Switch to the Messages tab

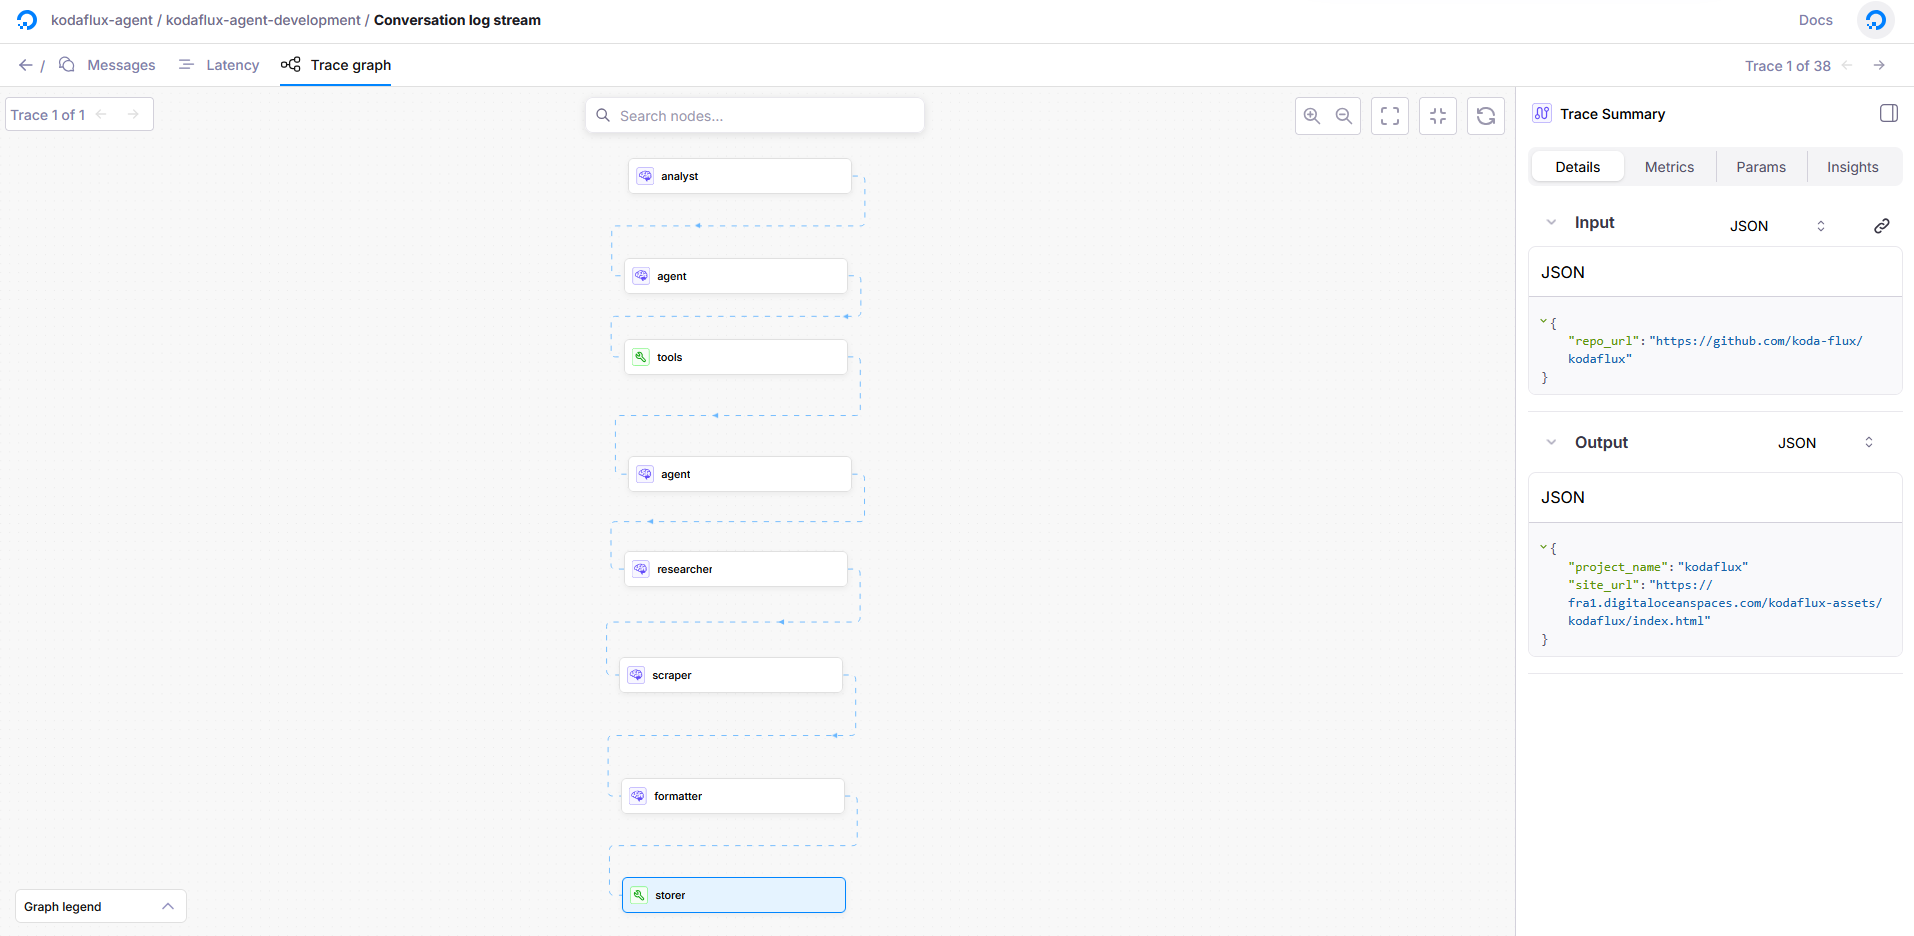[x=107, y=65]
